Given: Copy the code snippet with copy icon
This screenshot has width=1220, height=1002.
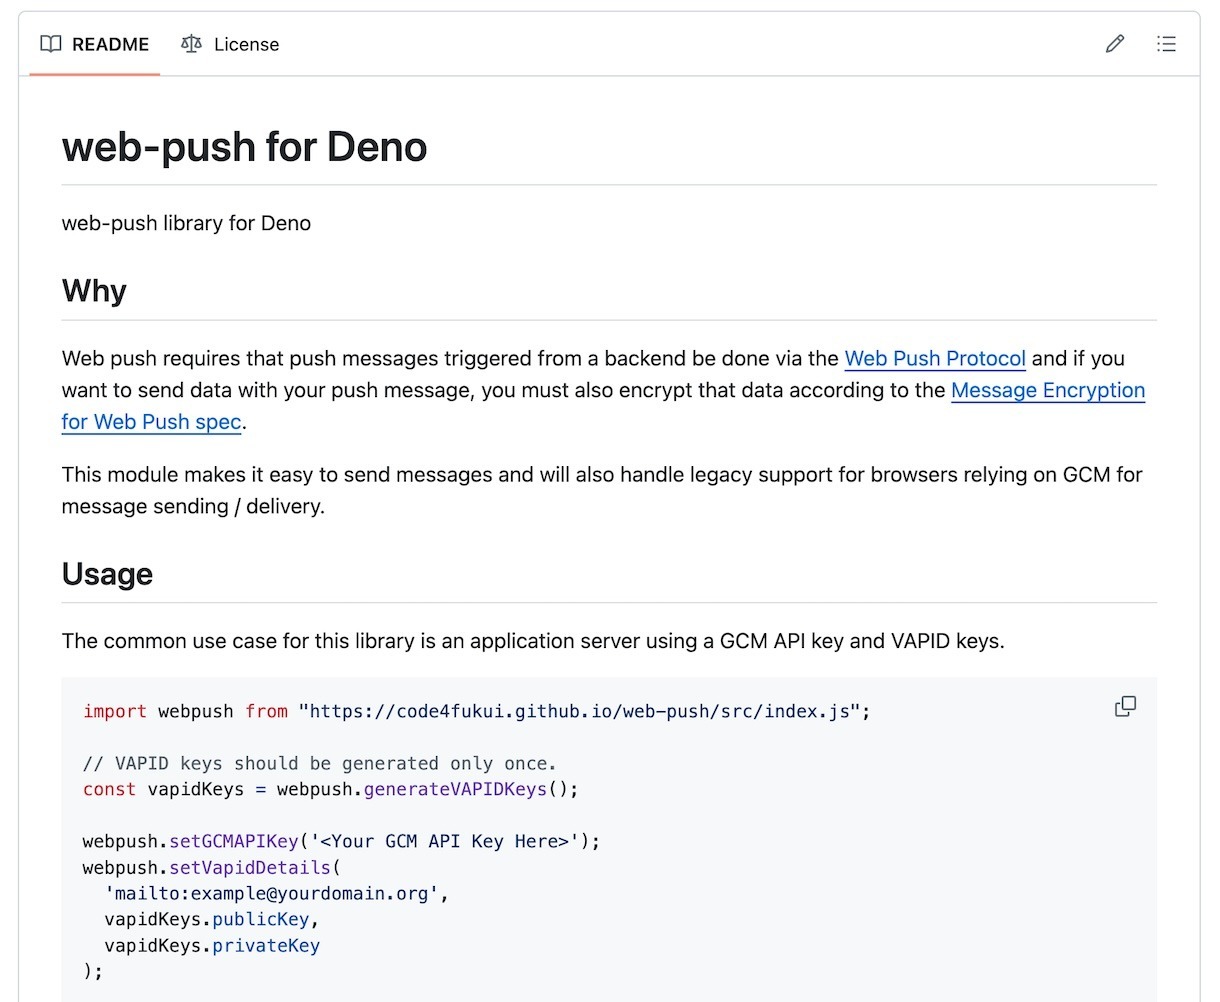Looking at the screenshot, I should (x=1125, y=707).
